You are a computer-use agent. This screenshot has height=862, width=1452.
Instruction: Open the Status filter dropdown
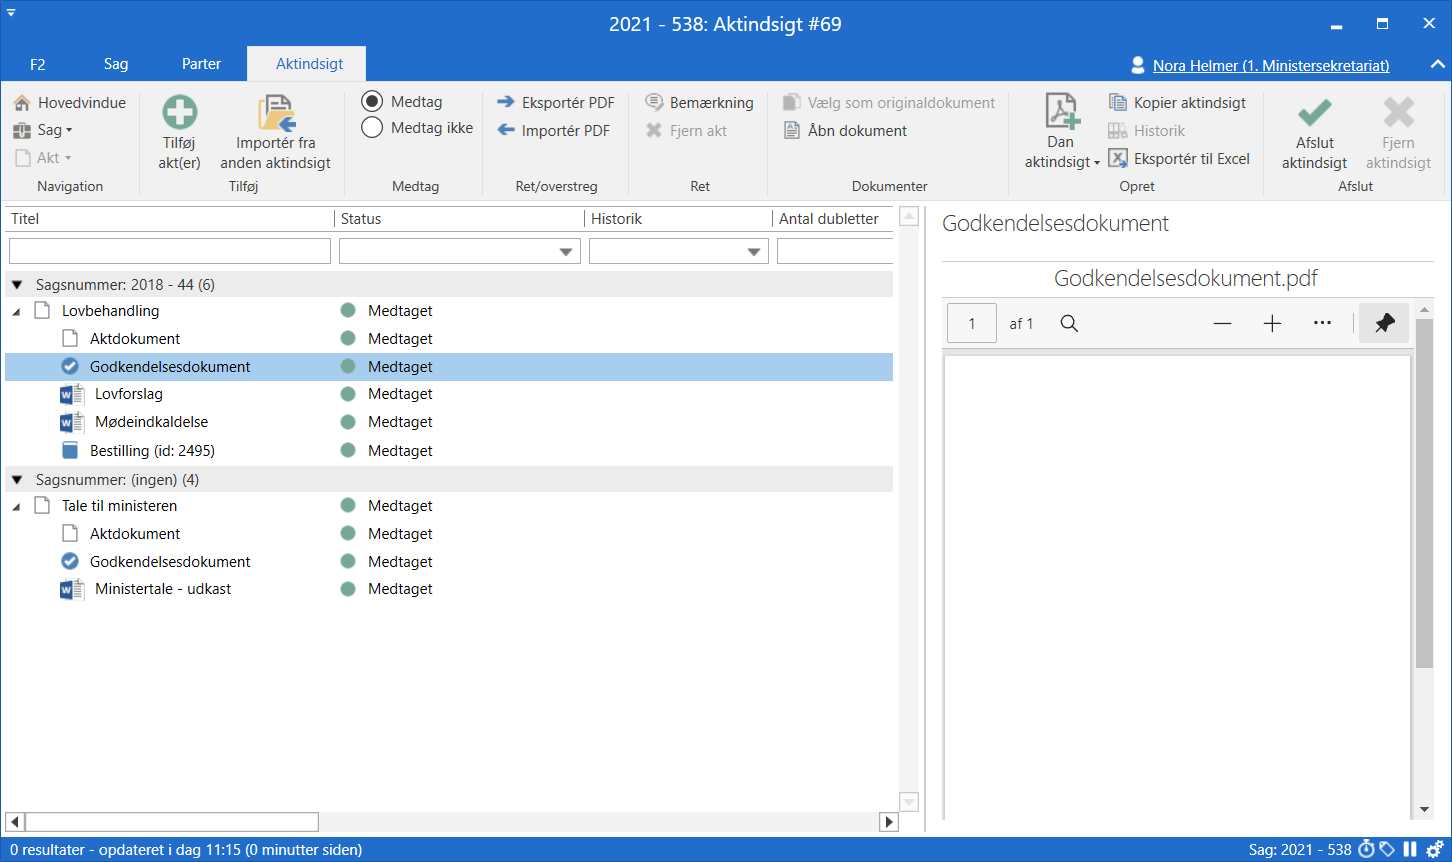(567, 252)
